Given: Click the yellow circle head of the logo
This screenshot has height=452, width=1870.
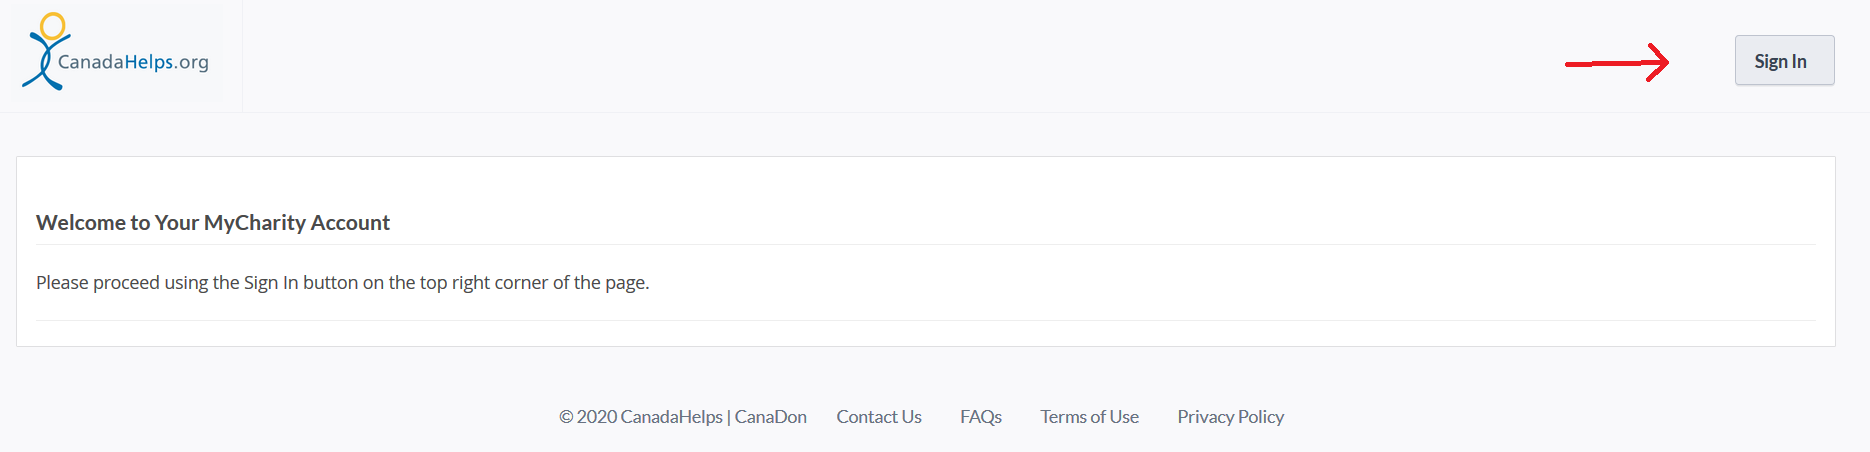Looking at the screenshot, I should pyautogui.click(x=53, y=25).
